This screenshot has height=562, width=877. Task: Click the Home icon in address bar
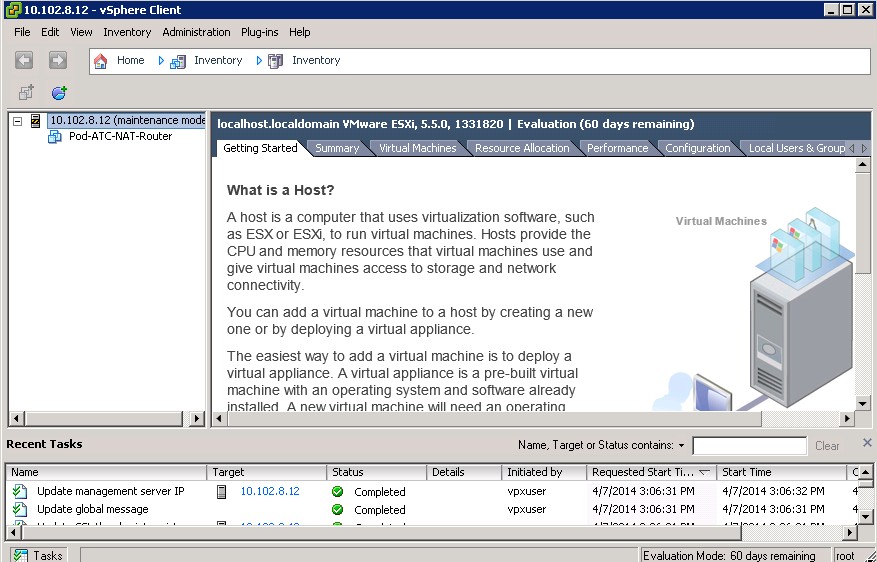pos(100,61)
